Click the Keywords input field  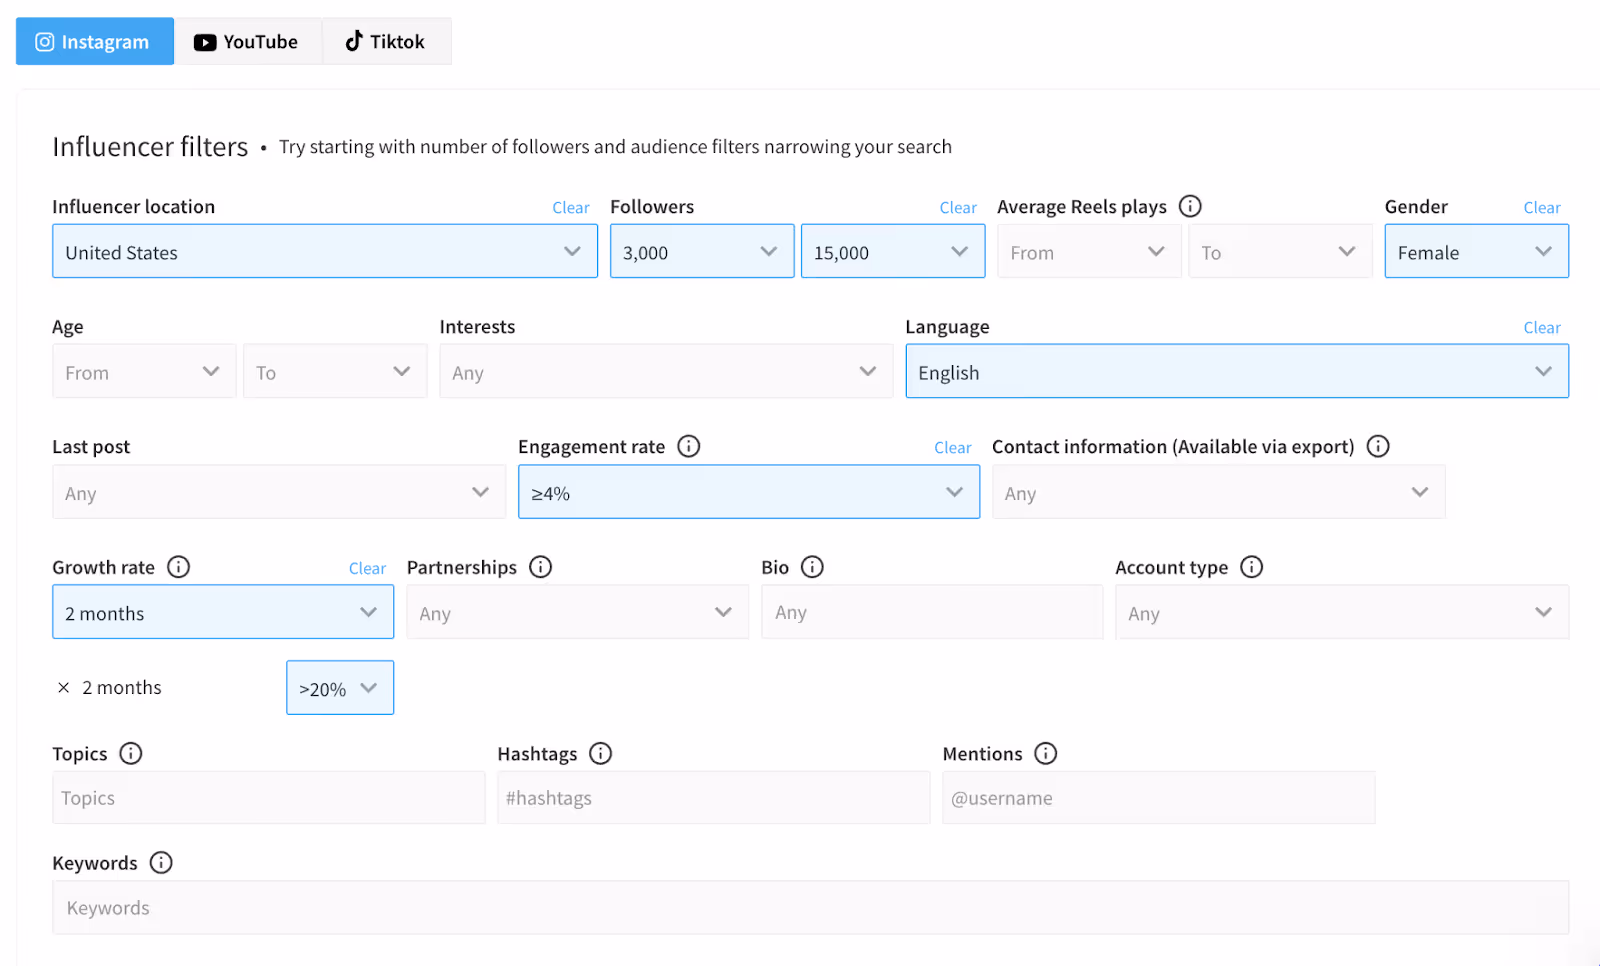pos(810,908)
